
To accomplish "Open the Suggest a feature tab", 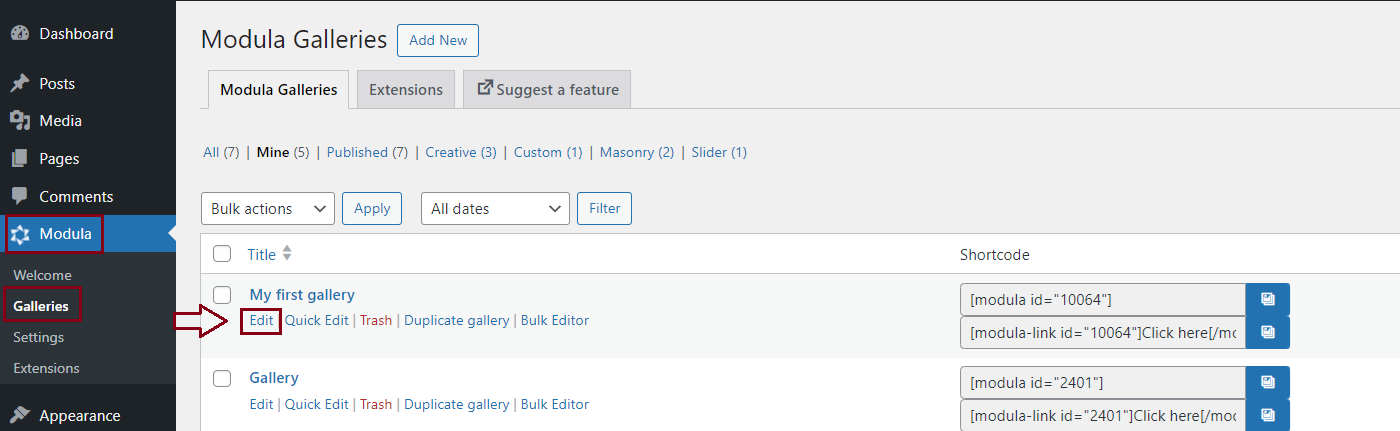I will (547, 89).
